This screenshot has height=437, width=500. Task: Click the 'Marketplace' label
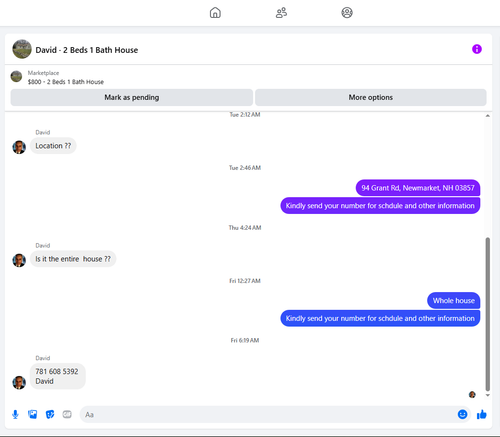tap(43, 73)
